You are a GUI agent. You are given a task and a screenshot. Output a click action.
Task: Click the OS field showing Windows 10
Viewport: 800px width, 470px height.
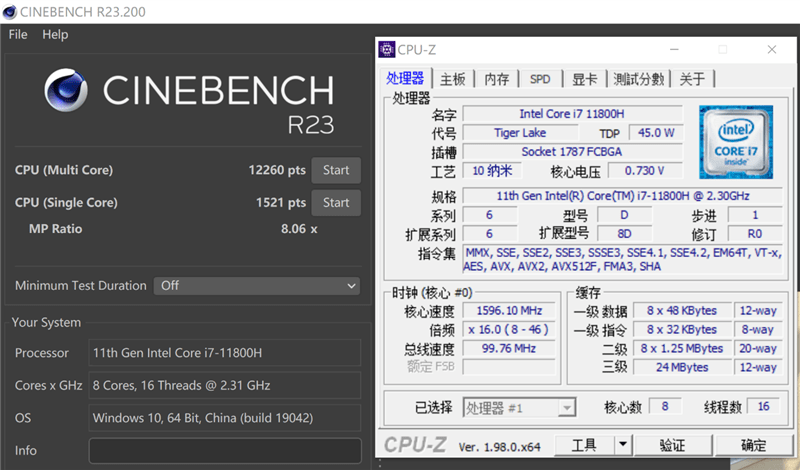pos(225,418)
